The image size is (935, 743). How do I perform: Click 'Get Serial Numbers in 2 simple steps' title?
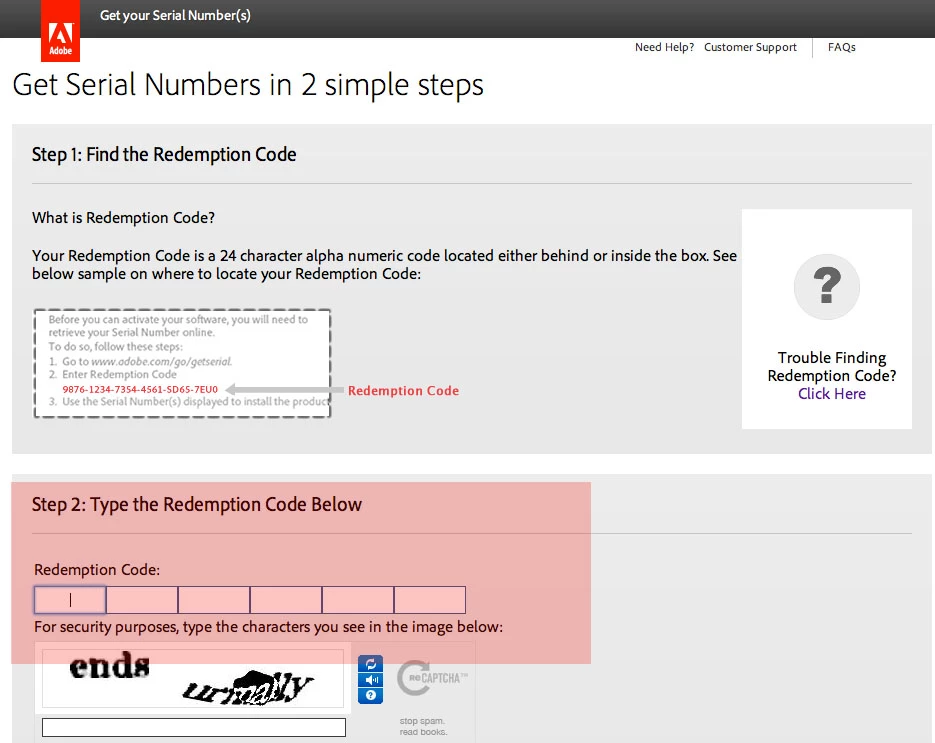[248, 85]
